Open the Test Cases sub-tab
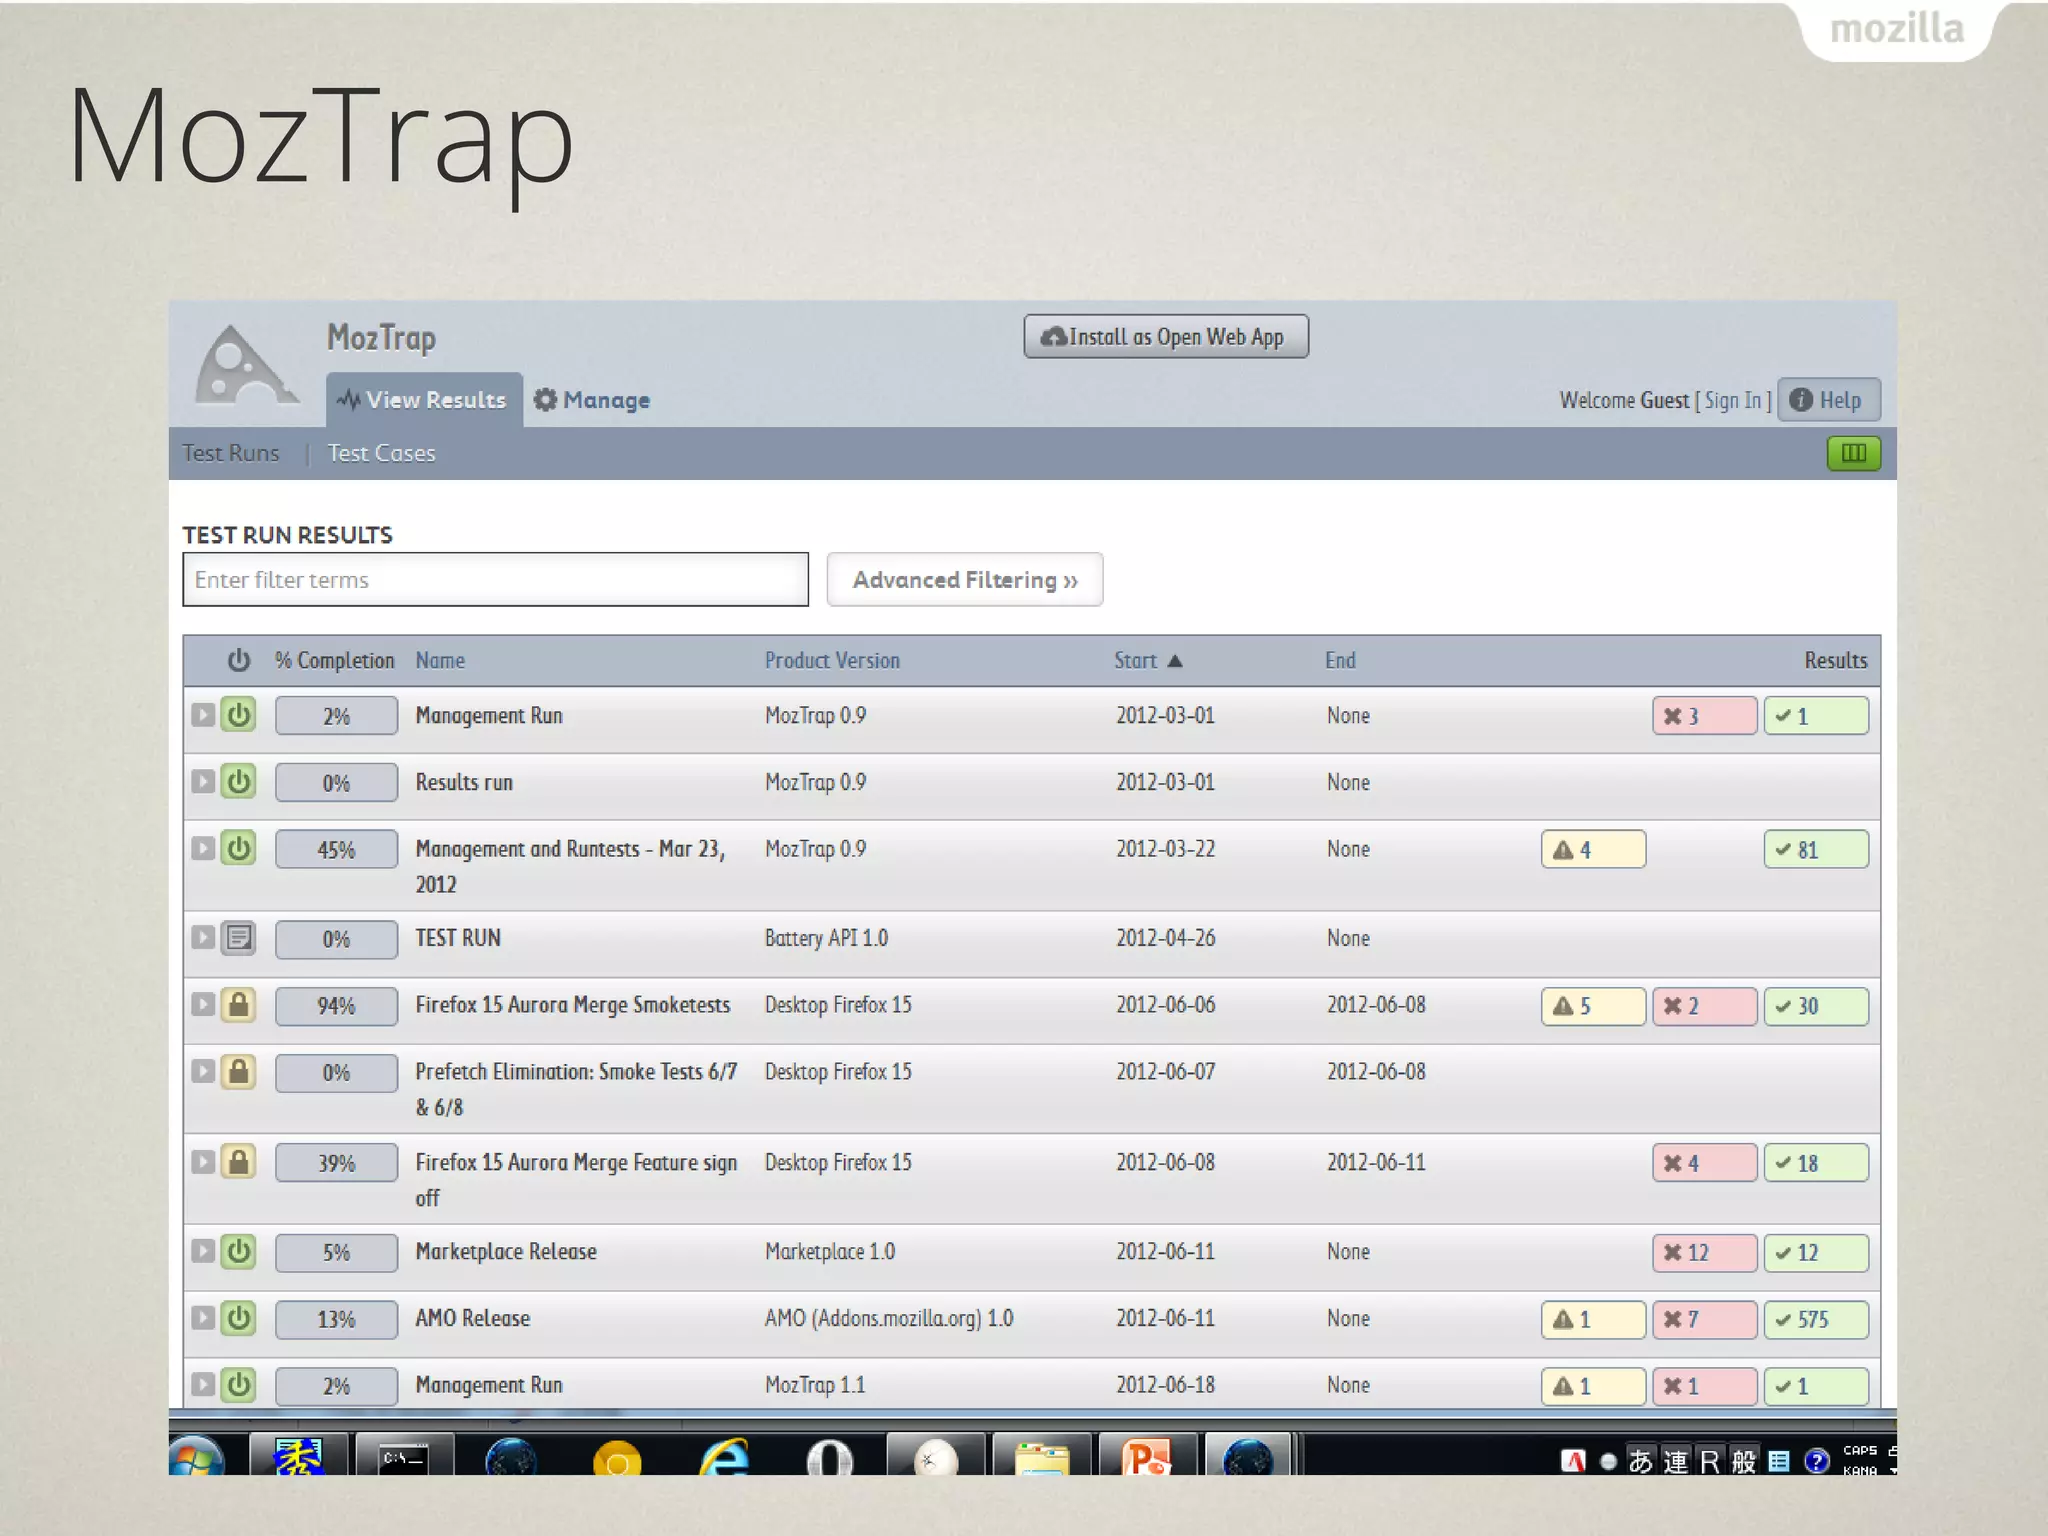This screenshot has width=2048, height=1536. [382, 453]
